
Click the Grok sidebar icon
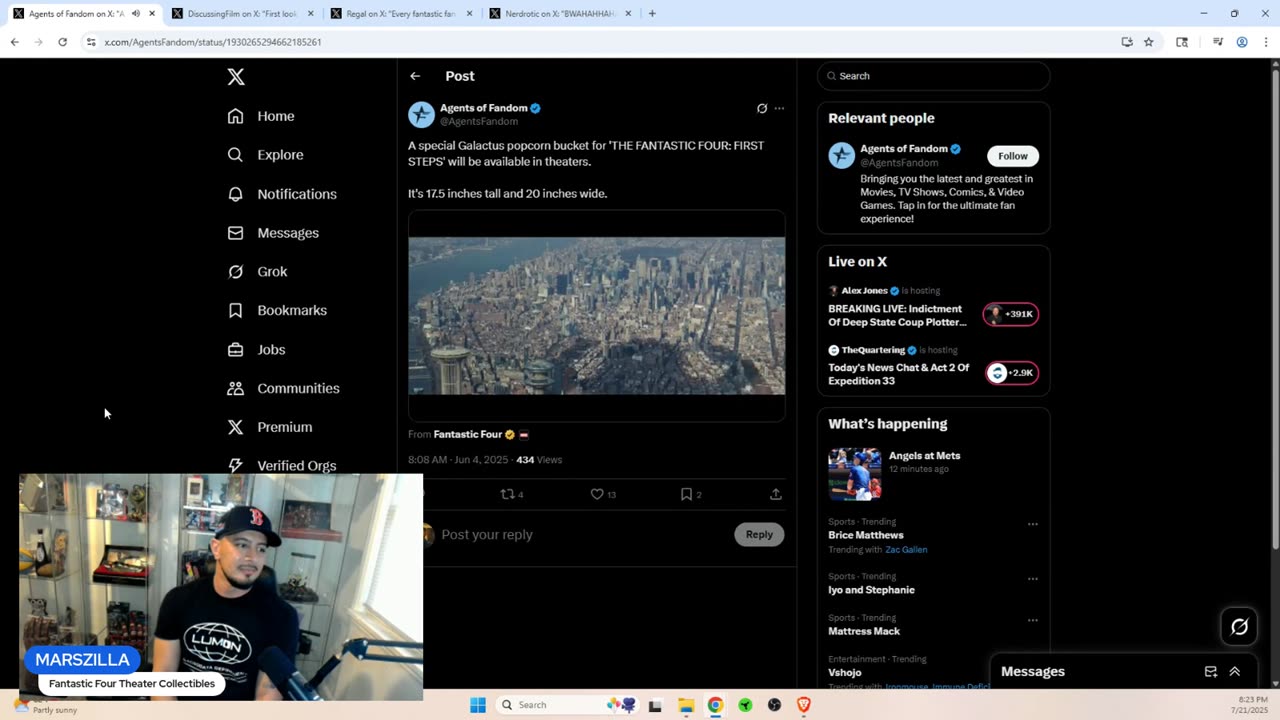(235, 272)
